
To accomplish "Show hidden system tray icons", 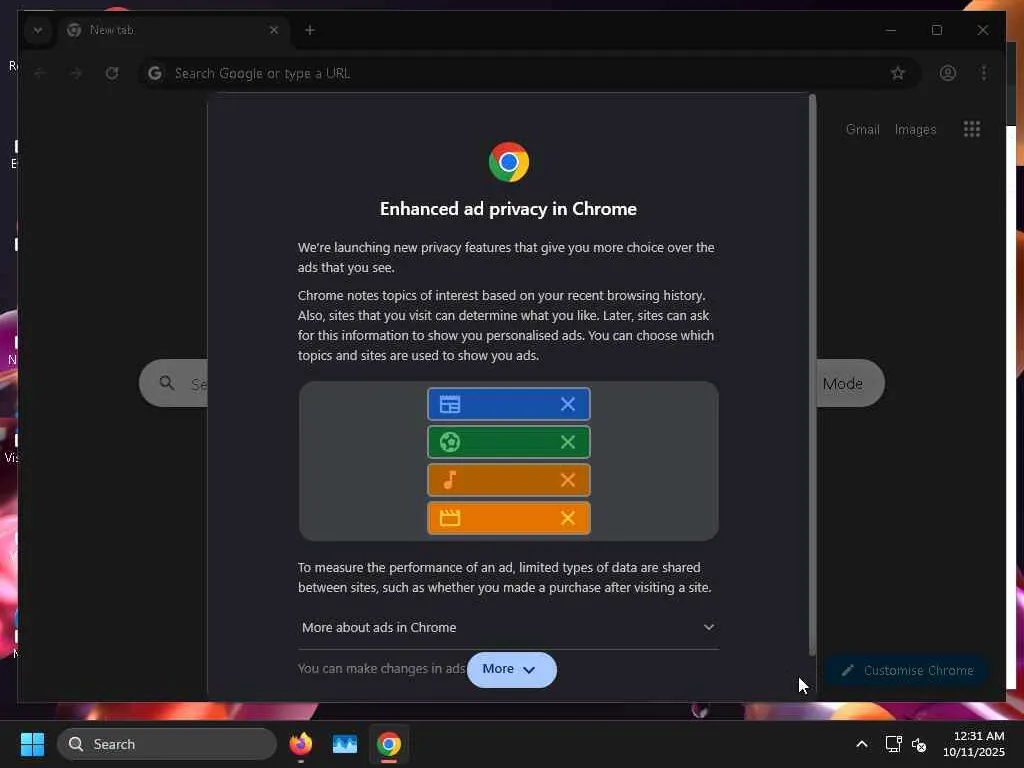I will click(x=862, y=744).
